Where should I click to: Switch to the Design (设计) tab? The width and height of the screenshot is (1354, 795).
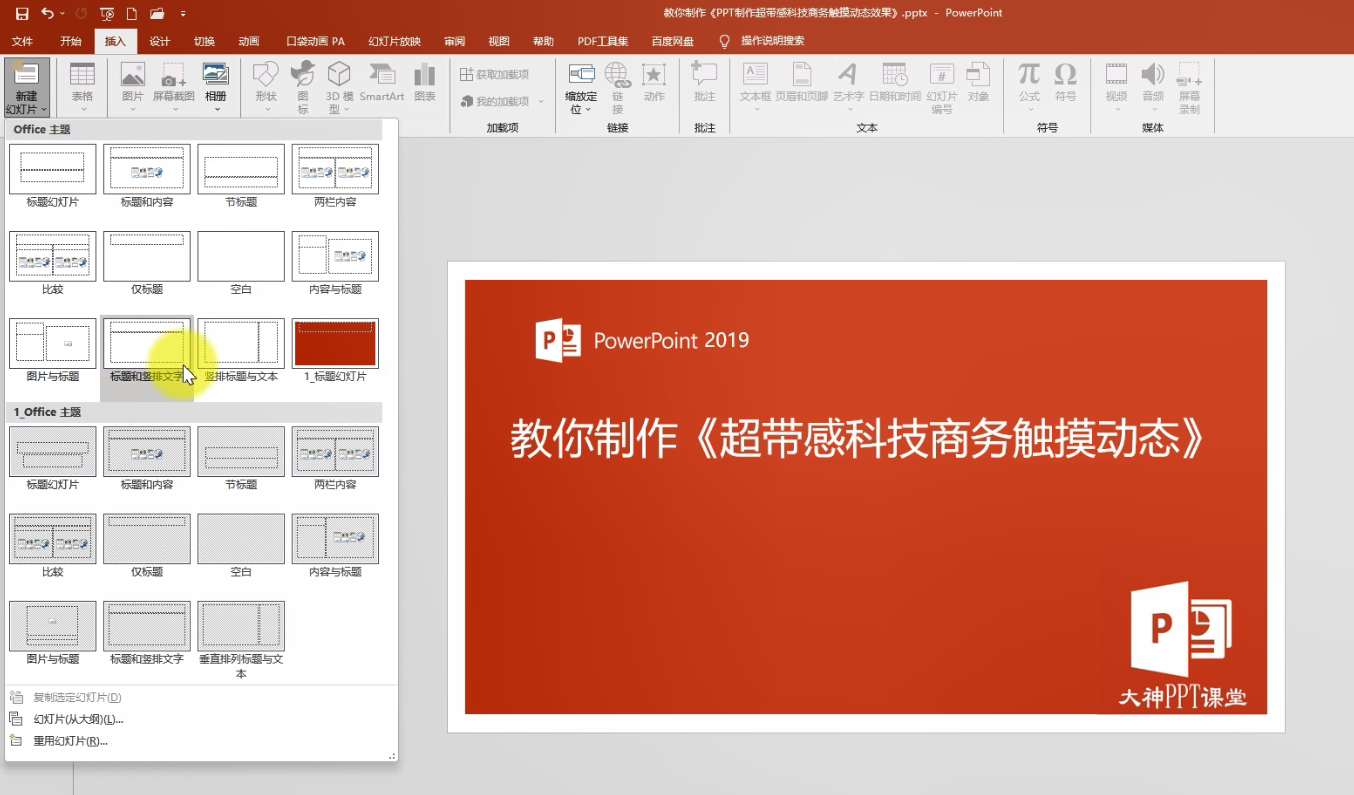(160, 41)
